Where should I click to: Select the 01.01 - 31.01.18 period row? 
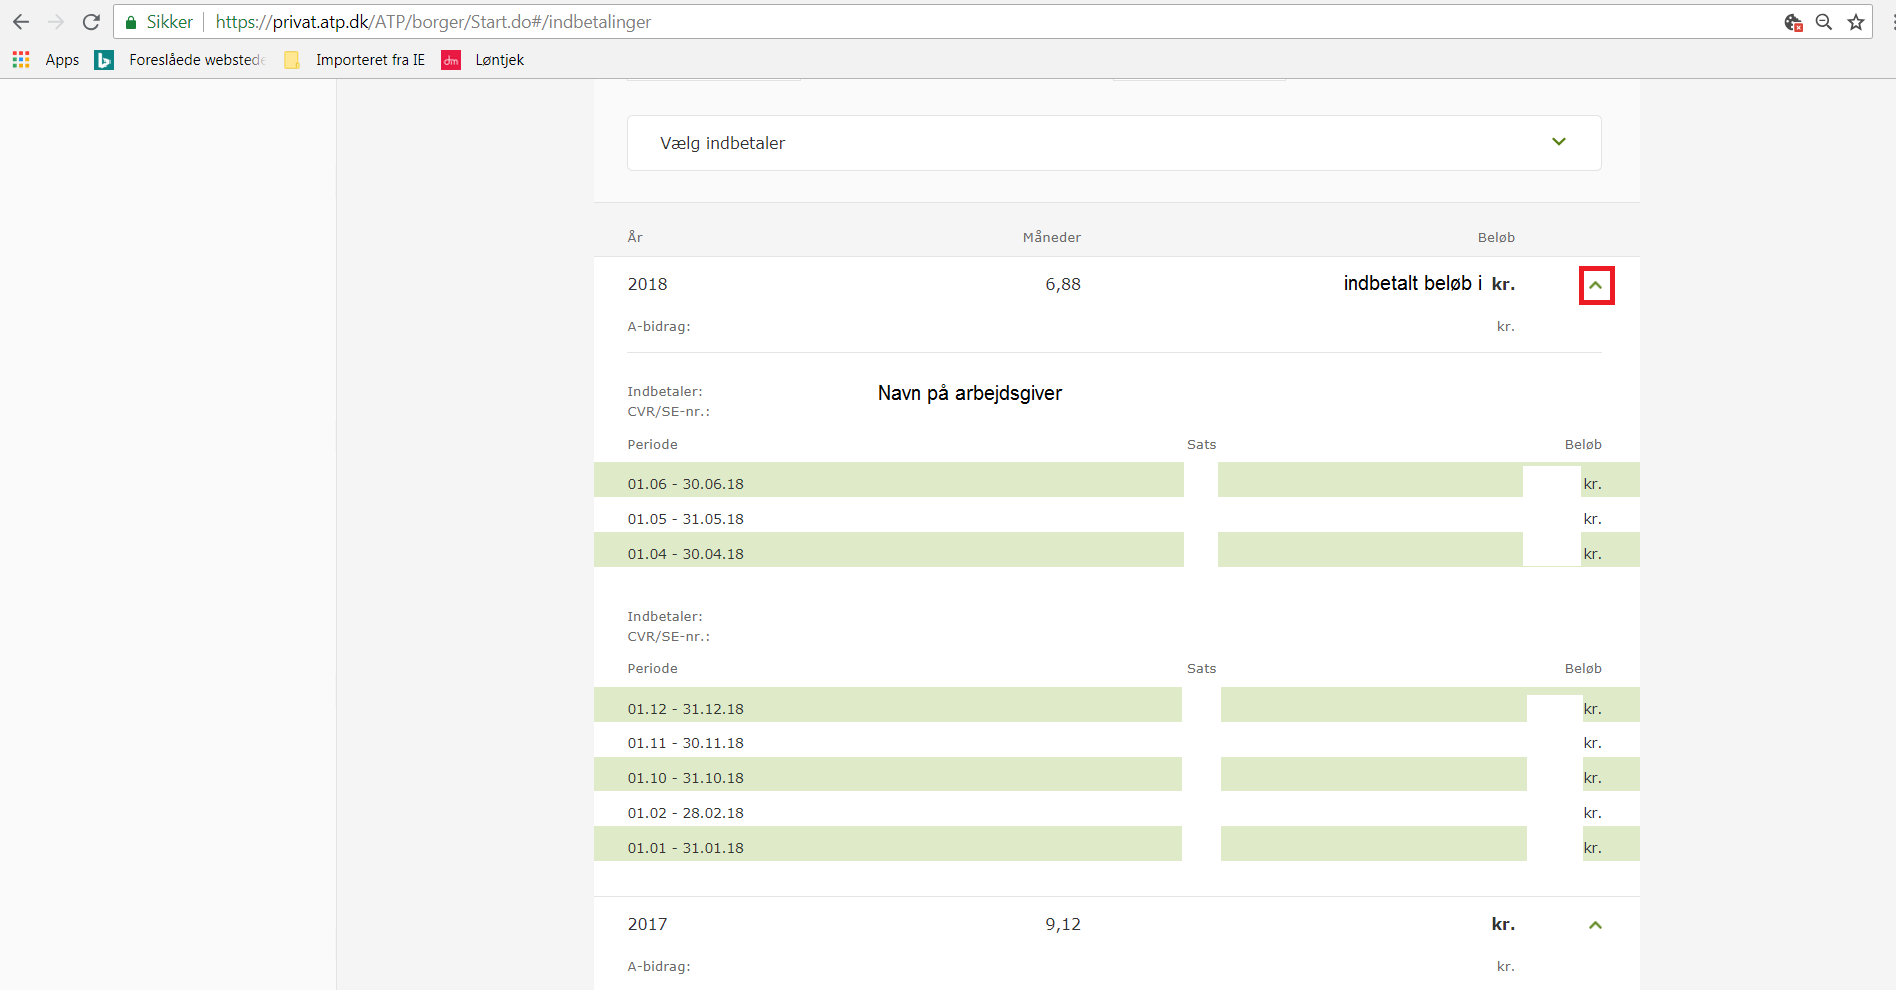(x=686, y=848)
